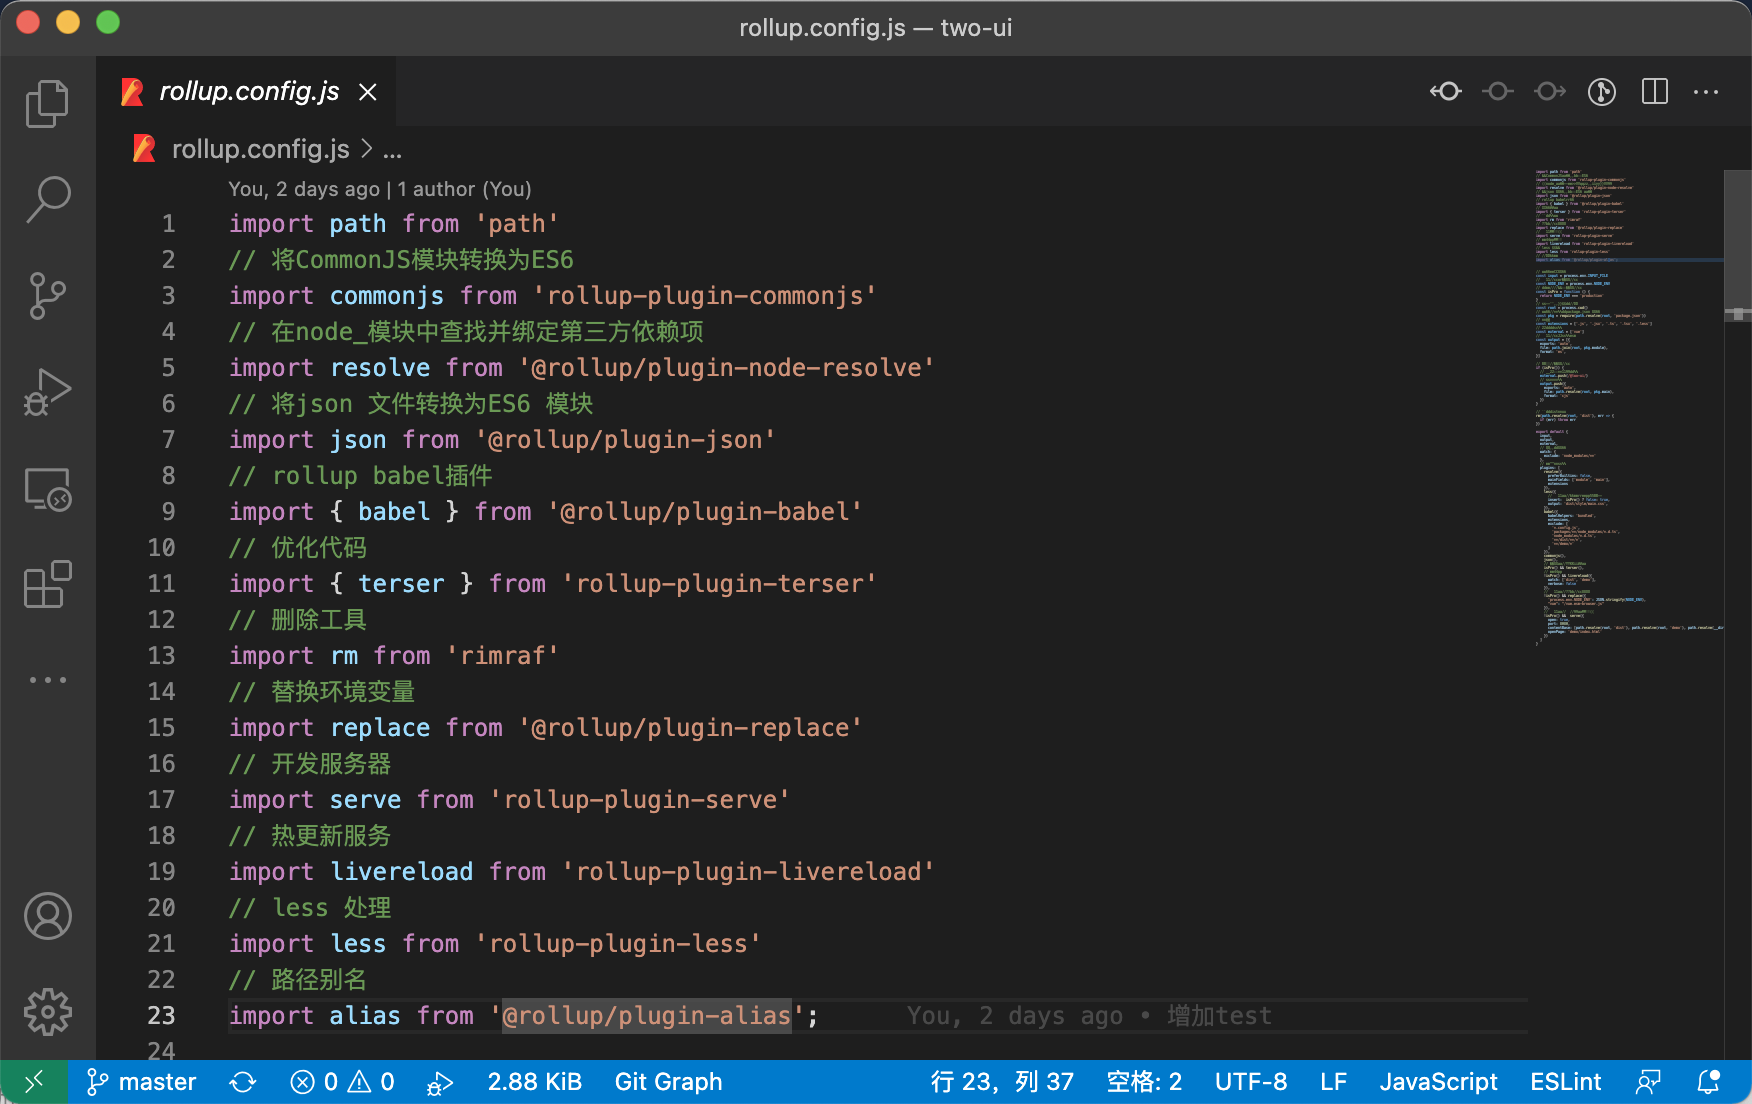This screenshot has width=1752, height=1104.
Task: Change JavaScript language mode
Action: 1438,1082
